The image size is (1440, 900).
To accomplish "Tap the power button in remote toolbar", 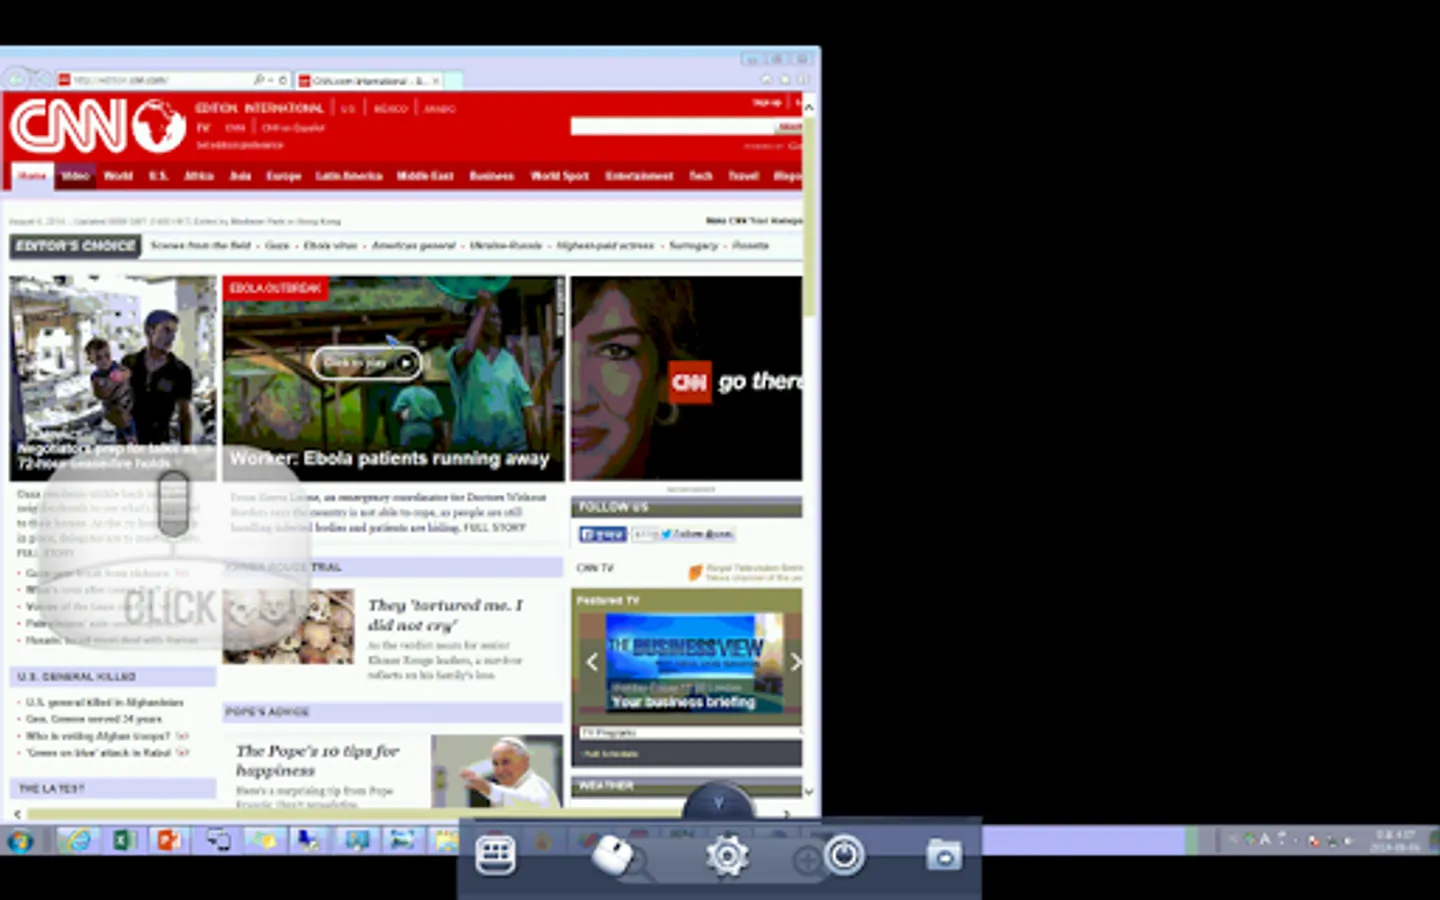I will tap(845, 855).
